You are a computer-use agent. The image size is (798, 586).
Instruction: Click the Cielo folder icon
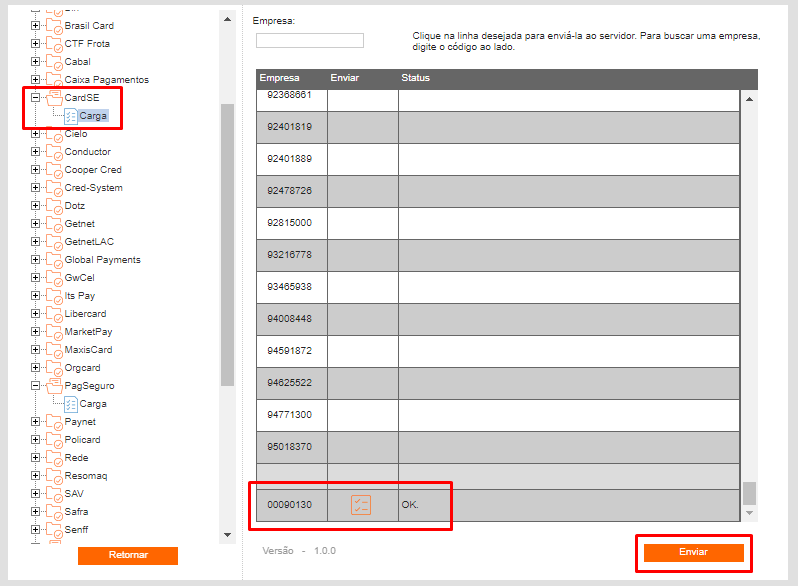54,134
